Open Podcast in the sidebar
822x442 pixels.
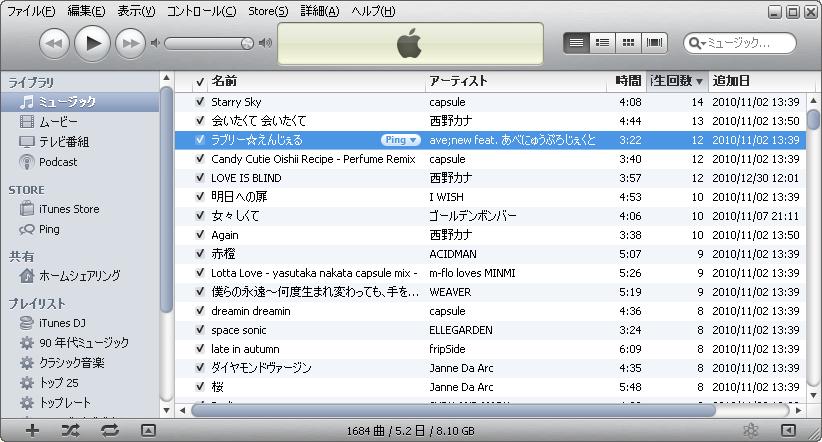pyautogui.click(x=48, y=162)
